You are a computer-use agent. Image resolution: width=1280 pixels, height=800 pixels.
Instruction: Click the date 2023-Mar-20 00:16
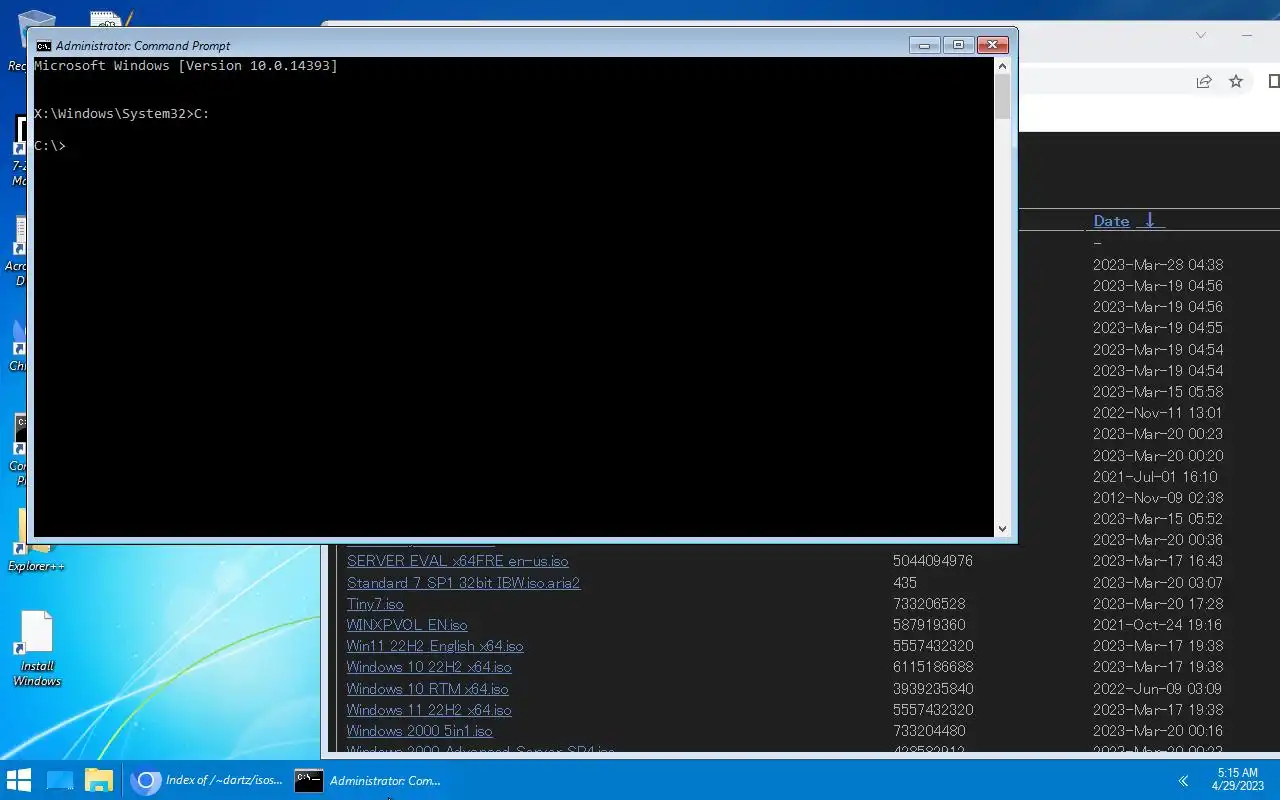click(1158, 731)
